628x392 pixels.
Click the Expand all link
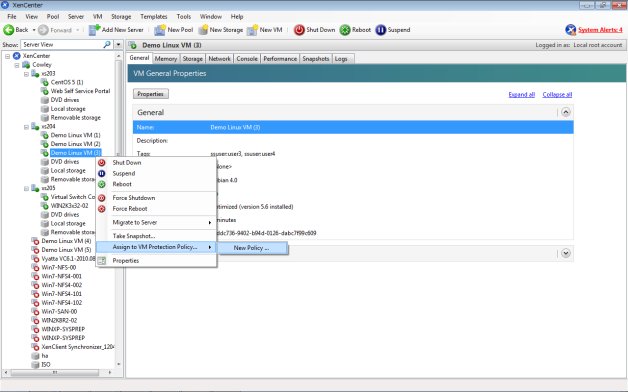[x=521, y=94]
